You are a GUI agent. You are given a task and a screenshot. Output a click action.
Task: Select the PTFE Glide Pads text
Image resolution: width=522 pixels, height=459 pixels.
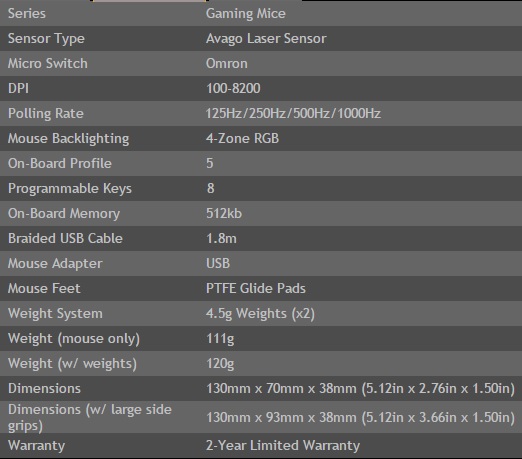tap(256, 288)
